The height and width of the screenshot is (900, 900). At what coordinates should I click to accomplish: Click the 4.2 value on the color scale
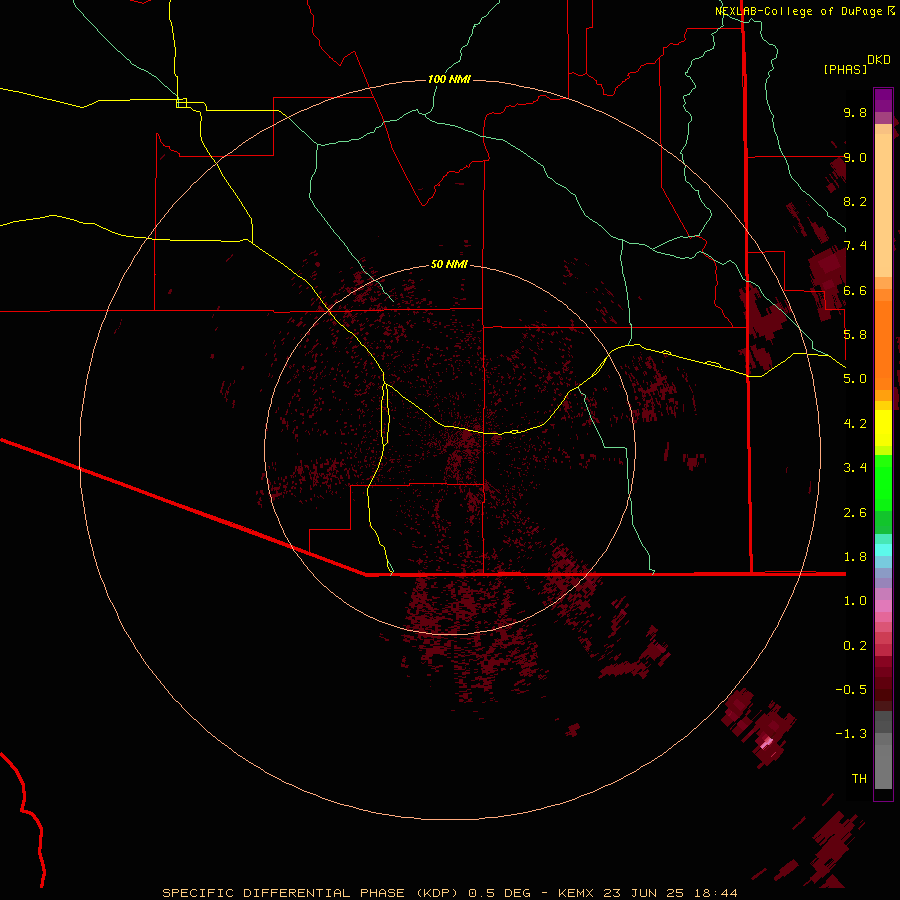(x=855, y=424)
